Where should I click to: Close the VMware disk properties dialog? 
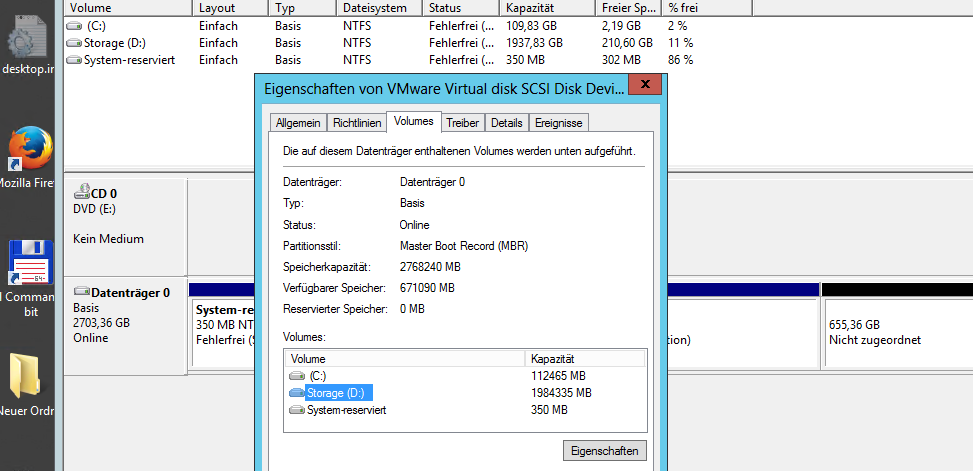tap(645, 85)
